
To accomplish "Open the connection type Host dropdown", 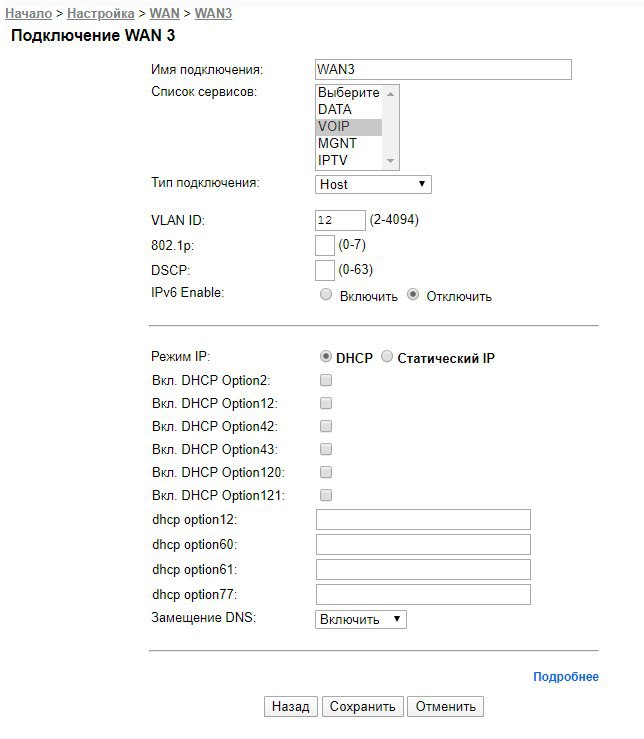I will coord(373,184).
